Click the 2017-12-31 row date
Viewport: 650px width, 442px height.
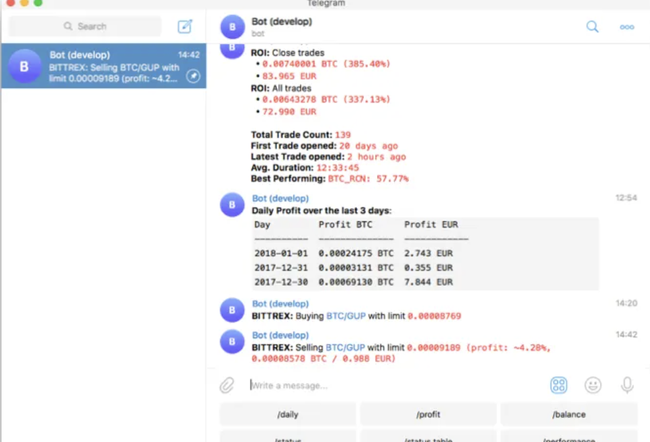coord(281,268)
